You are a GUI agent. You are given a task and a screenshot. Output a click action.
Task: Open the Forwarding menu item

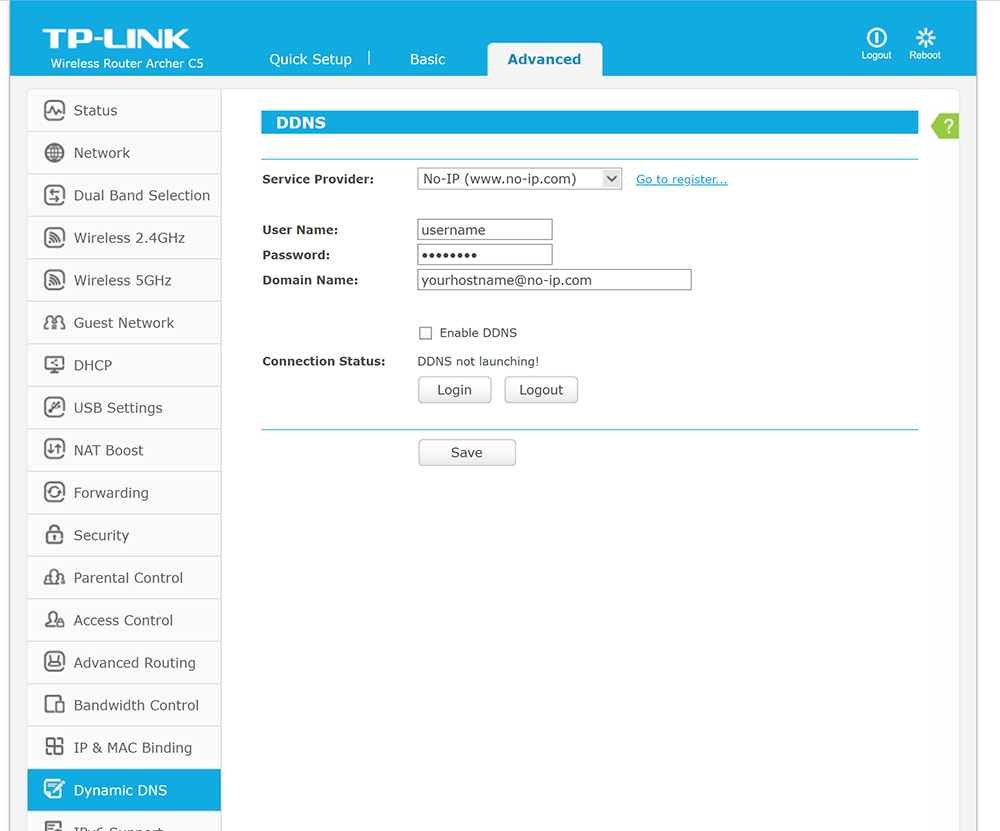(111, 493)
